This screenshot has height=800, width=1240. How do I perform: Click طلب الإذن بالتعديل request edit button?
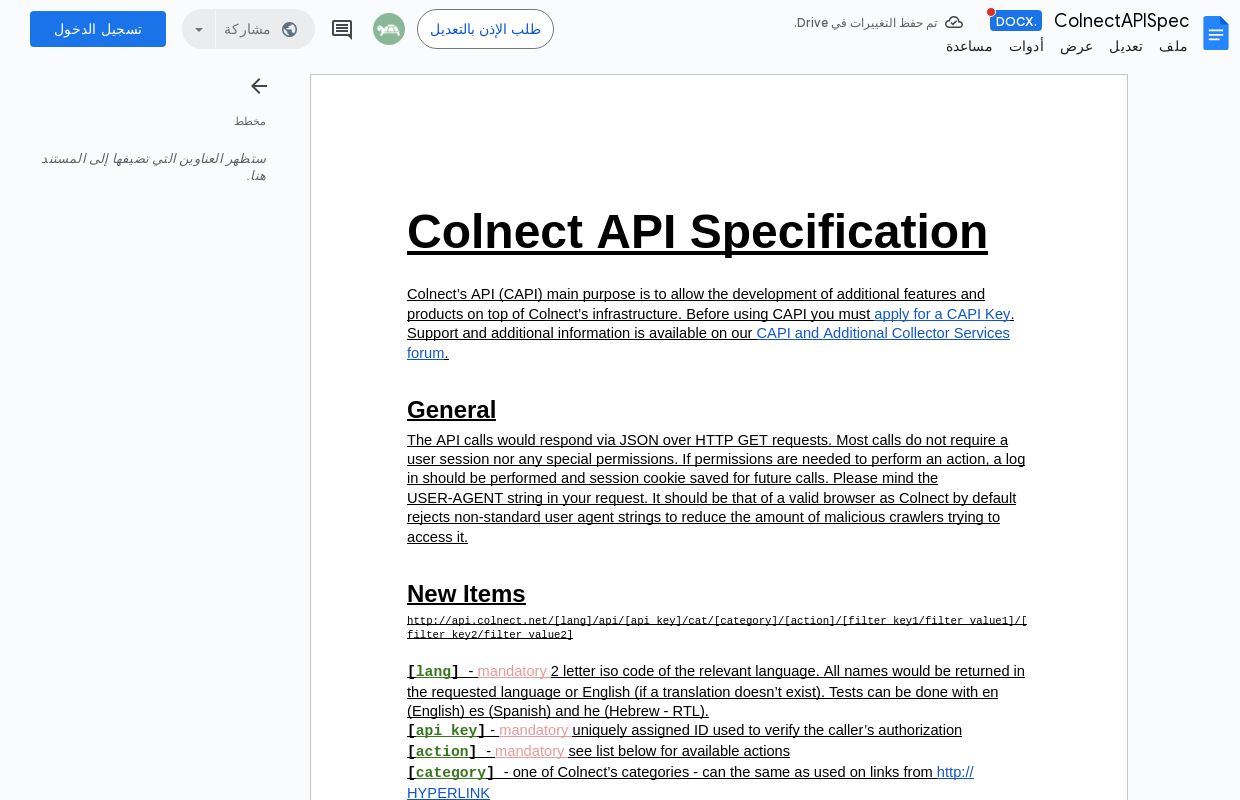485,29
